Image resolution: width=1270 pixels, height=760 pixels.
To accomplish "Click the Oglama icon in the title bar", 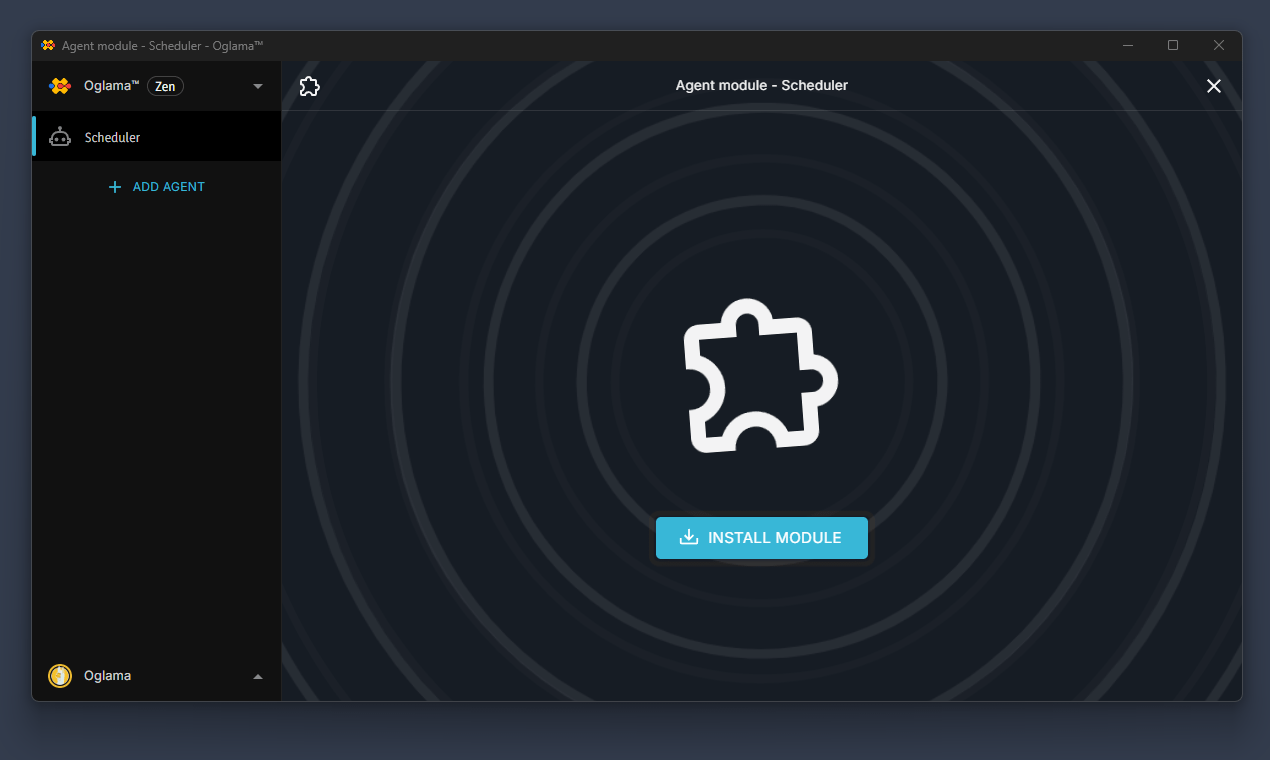I will pos(47,45).
